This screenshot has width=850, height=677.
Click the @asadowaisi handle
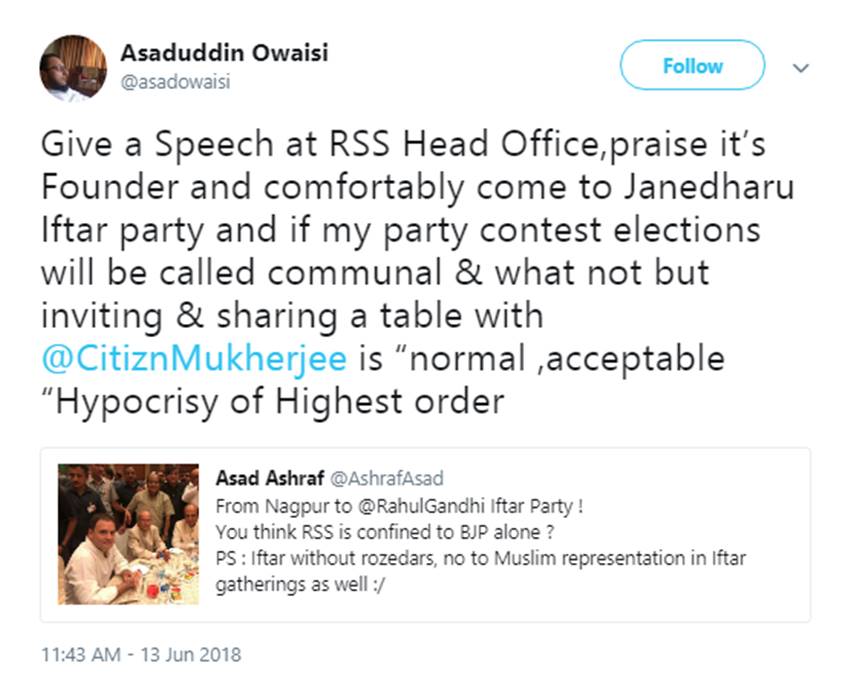175,82
